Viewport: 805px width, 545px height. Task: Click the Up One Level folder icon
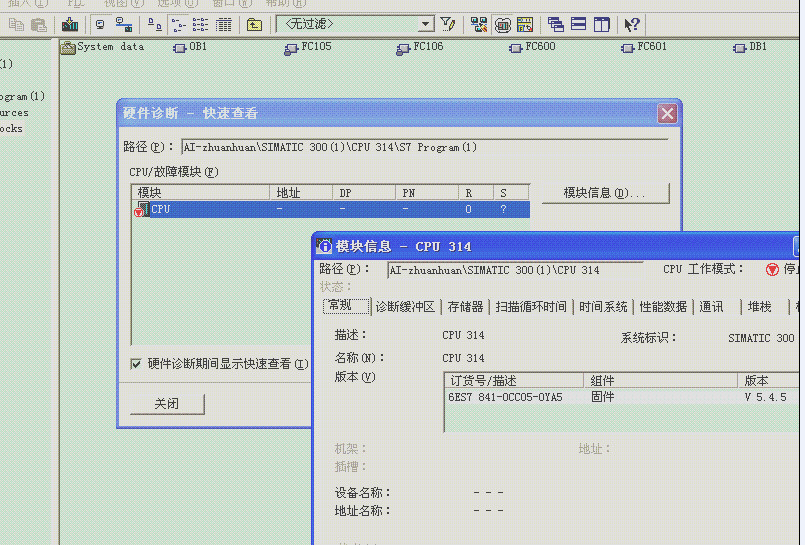254,24
